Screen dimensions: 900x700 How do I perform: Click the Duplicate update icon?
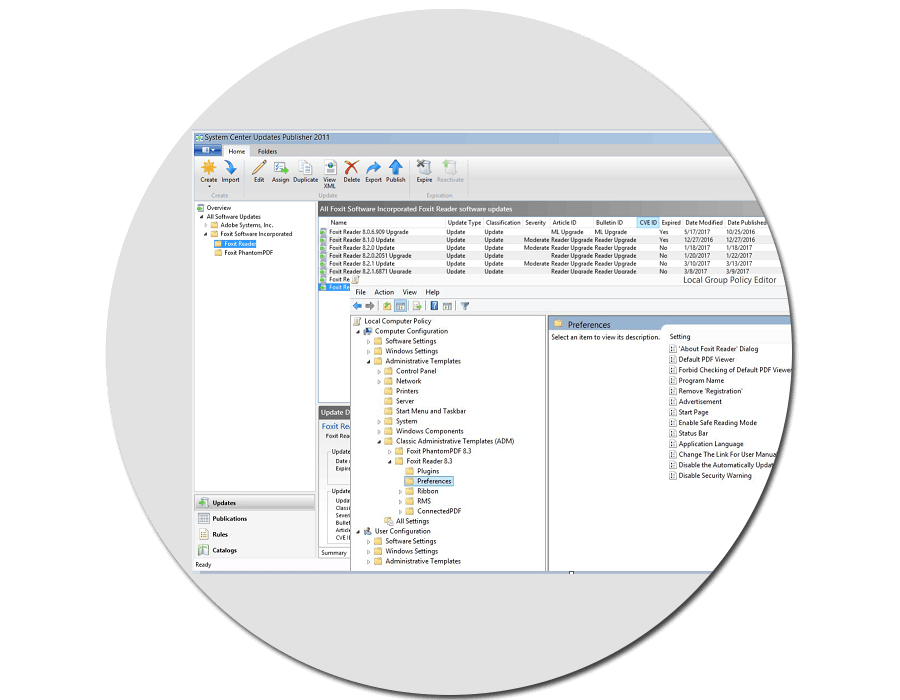pyautogui.click(x=305, y=168)
